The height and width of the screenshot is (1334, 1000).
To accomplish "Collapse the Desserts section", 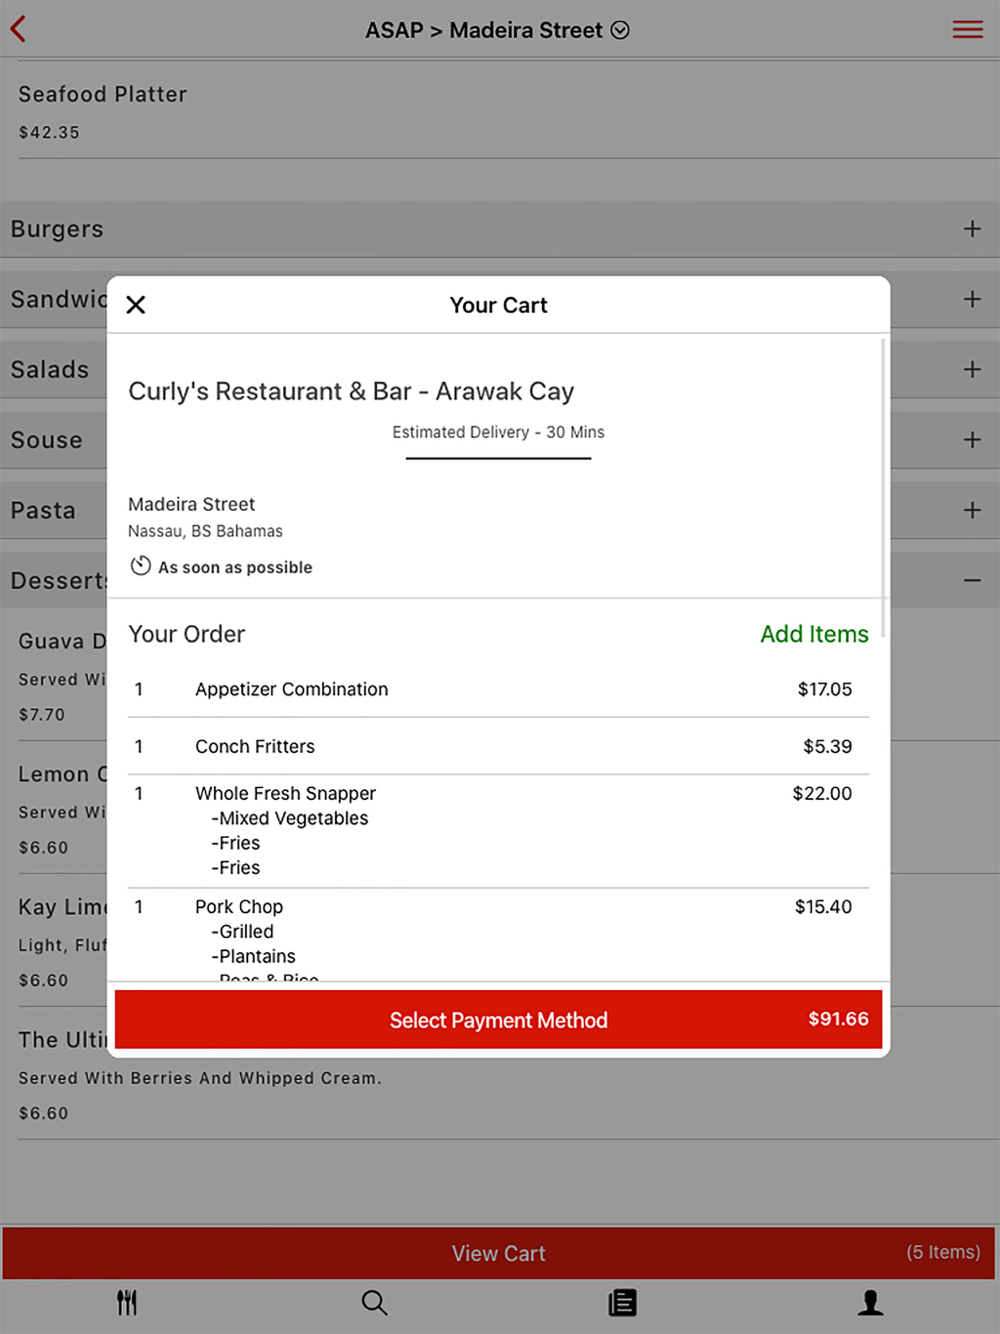I will coord(972,580).
